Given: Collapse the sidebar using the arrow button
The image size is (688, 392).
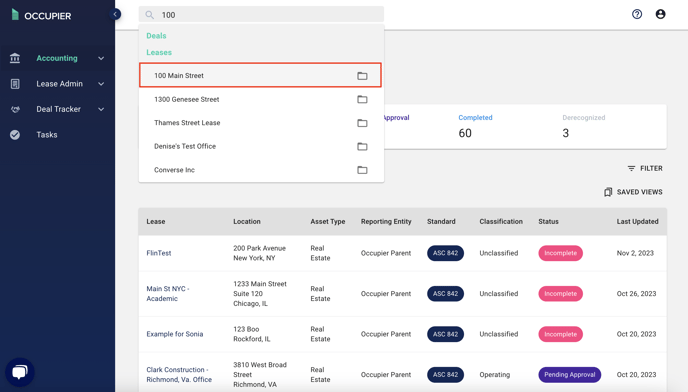Looking at the screenshot, I should click(115, 14).
